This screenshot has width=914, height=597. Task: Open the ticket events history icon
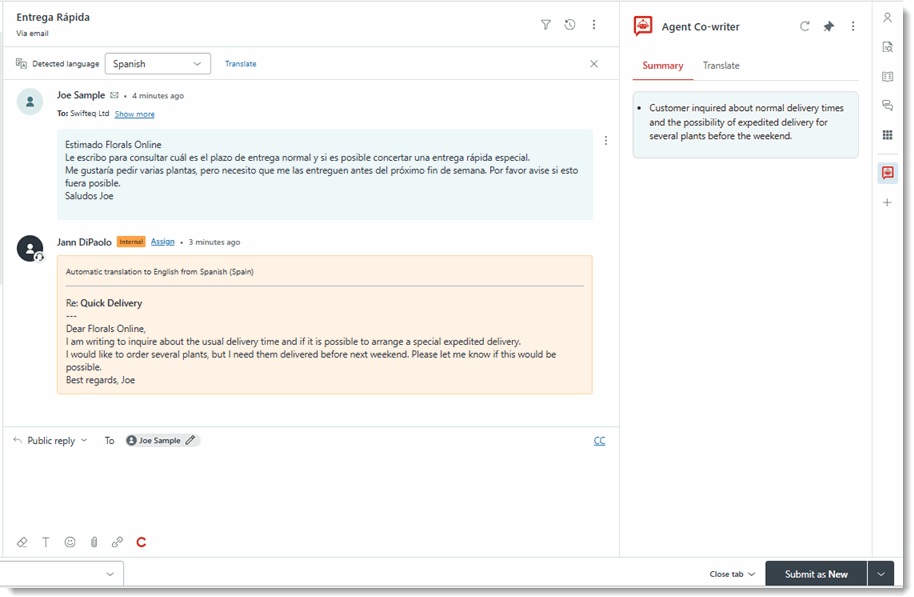point(570,24)
